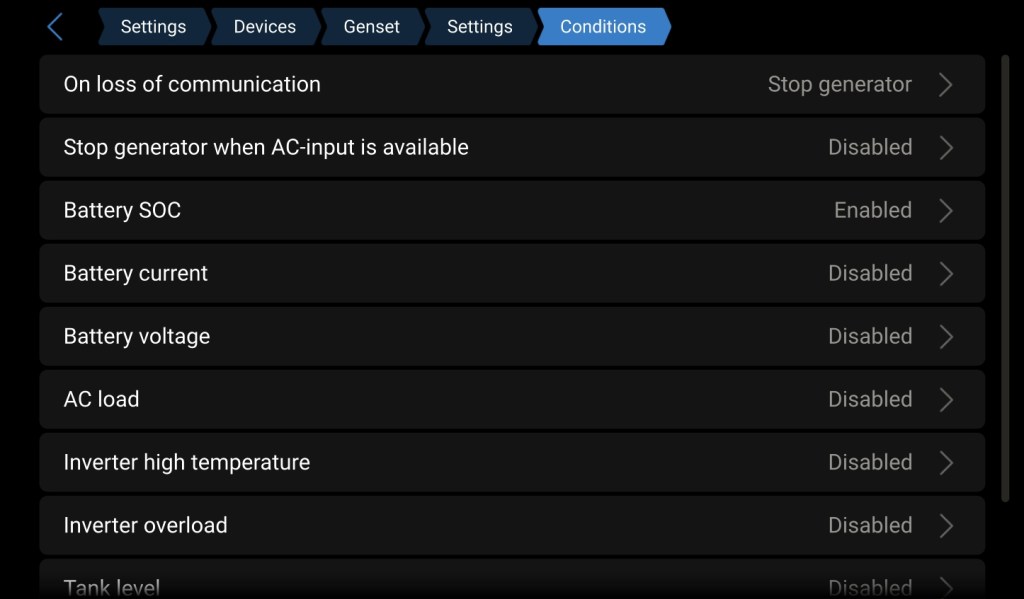This screenshot has width=1024, height=599.
Task: Click the Battery voltage Disabled status
Action: pyautogui.click(x=870, y=336)
